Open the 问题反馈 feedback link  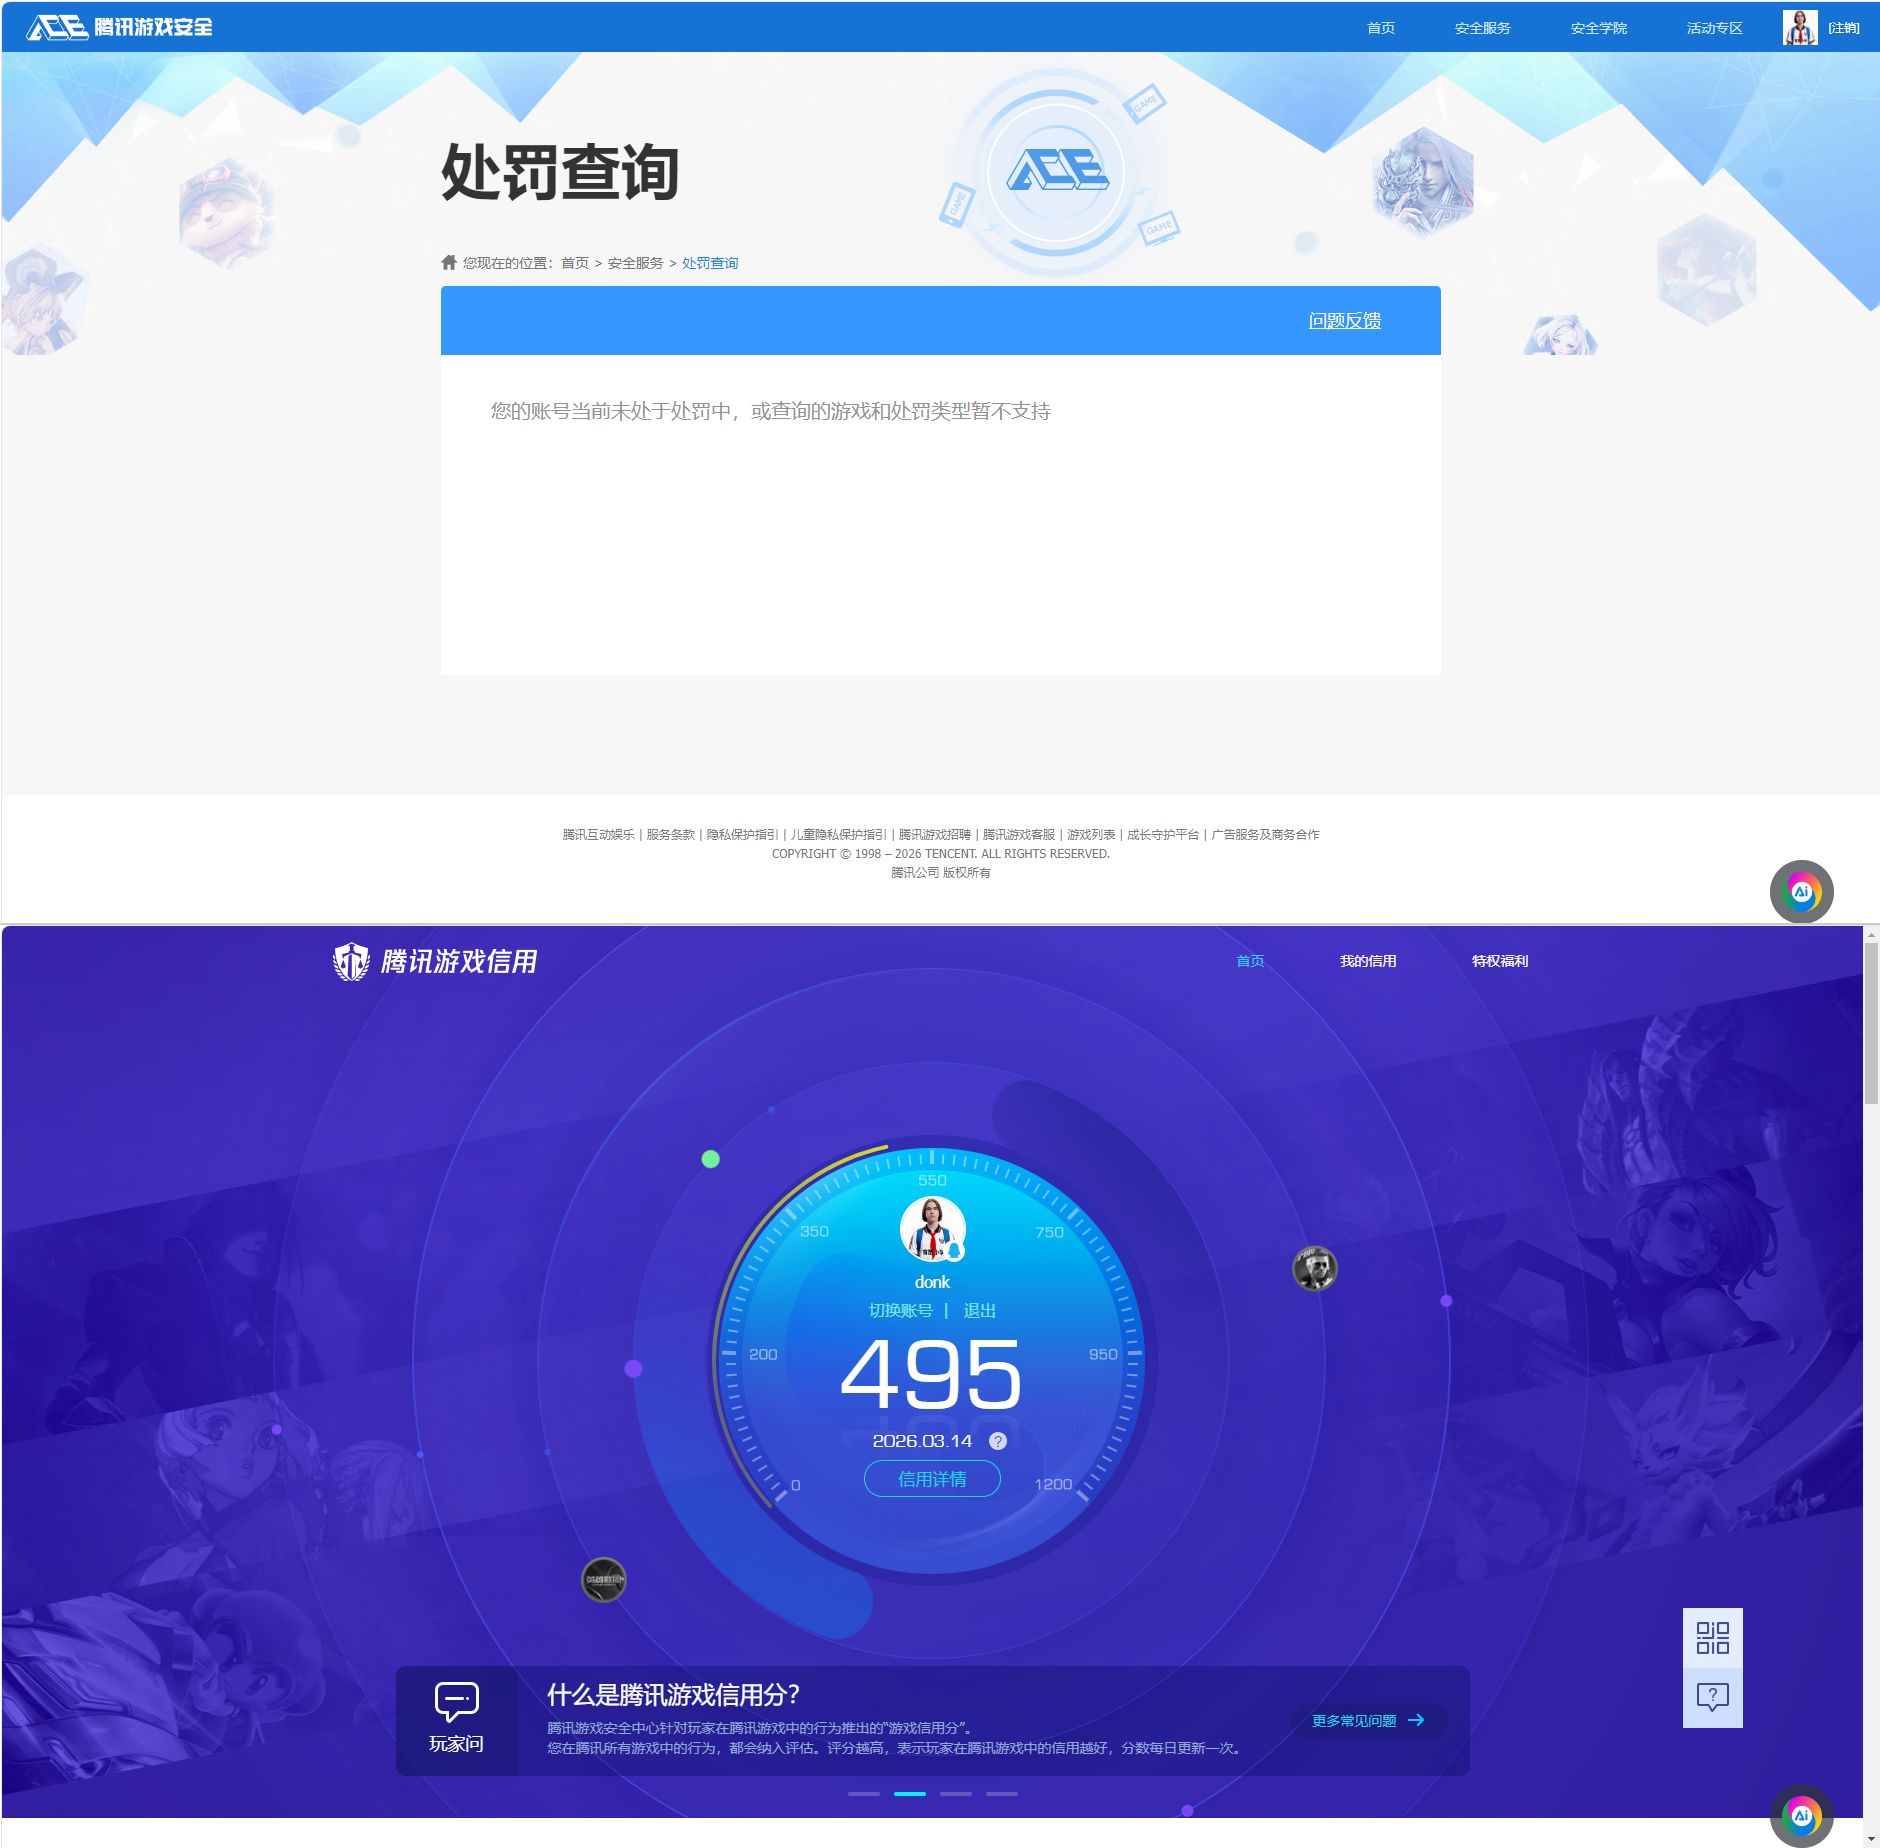tap(1343, 320)
